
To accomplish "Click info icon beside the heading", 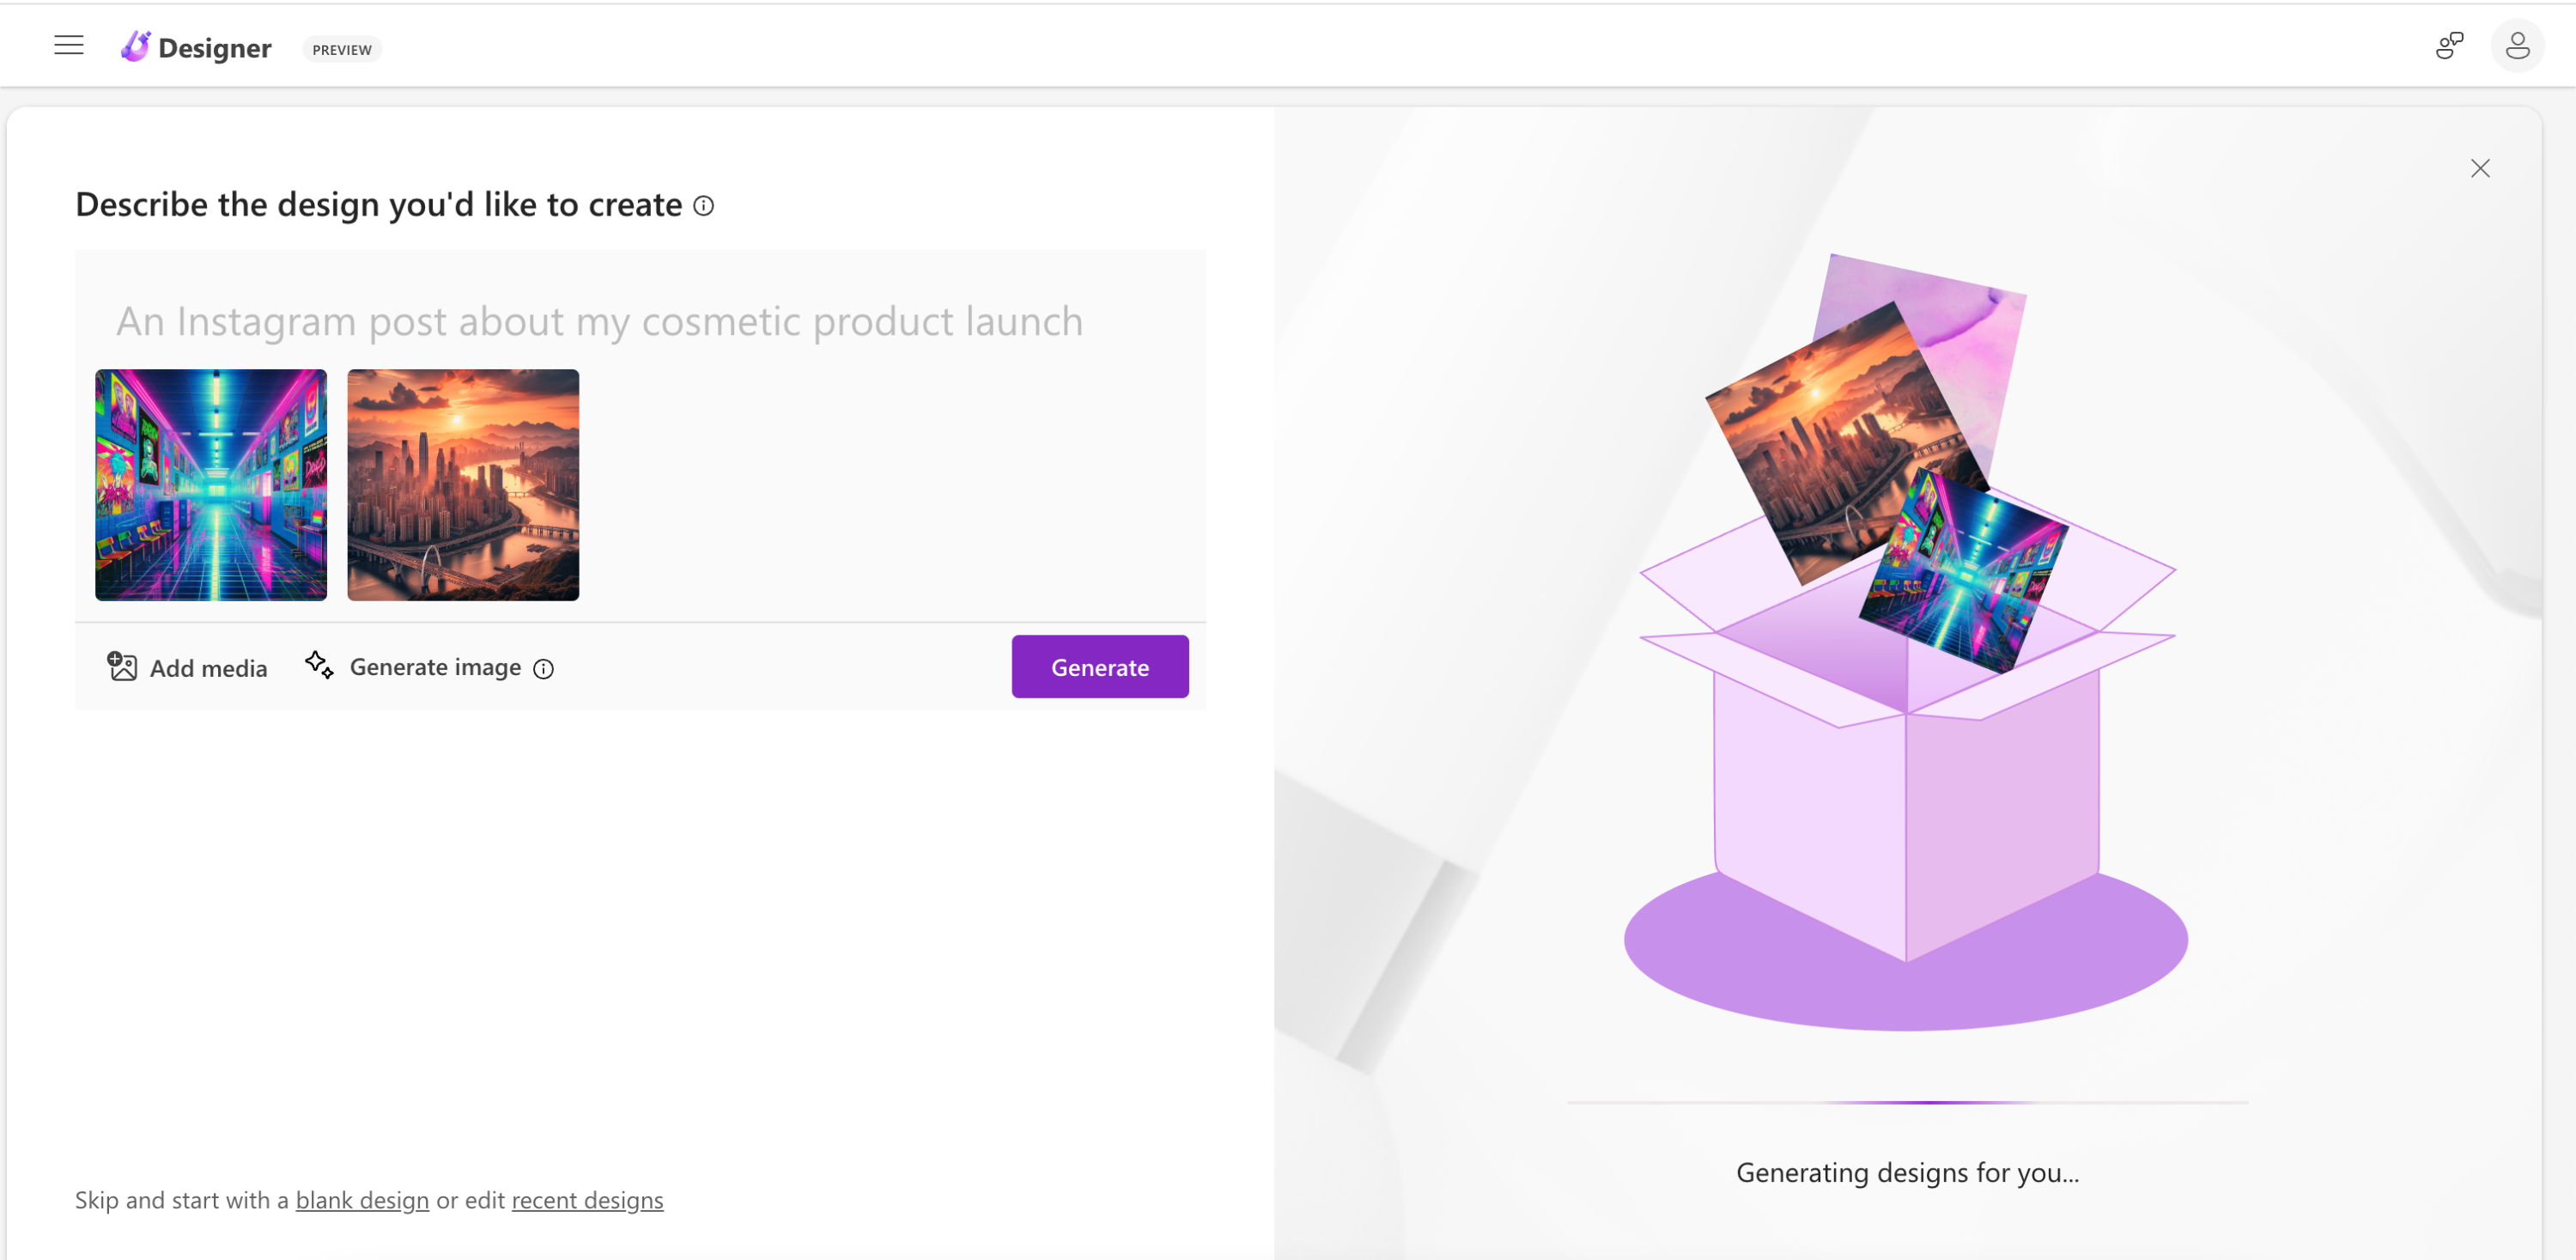I will 704,206.
